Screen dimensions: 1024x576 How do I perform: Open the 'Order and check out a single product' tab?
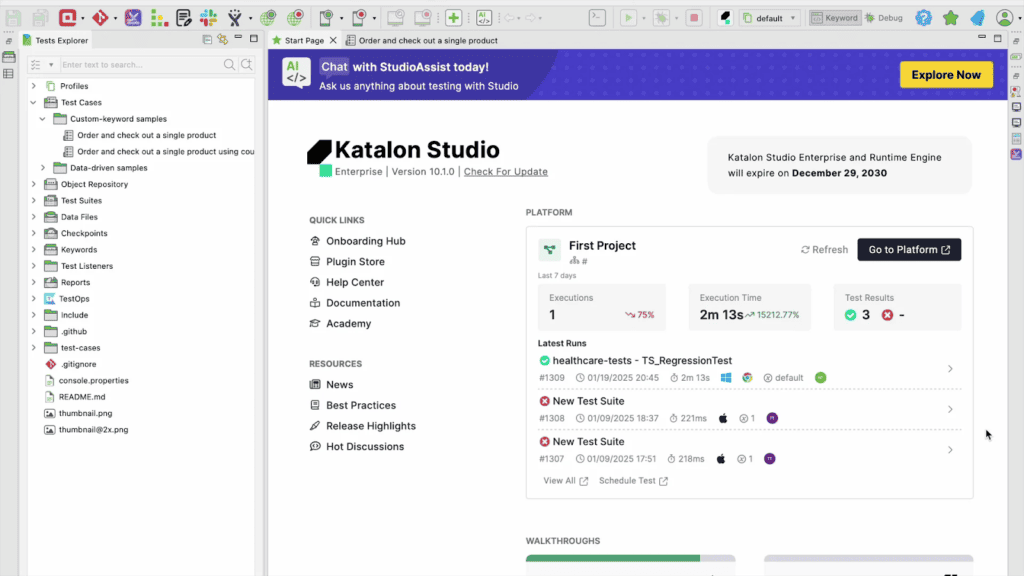tap(427, 41)
